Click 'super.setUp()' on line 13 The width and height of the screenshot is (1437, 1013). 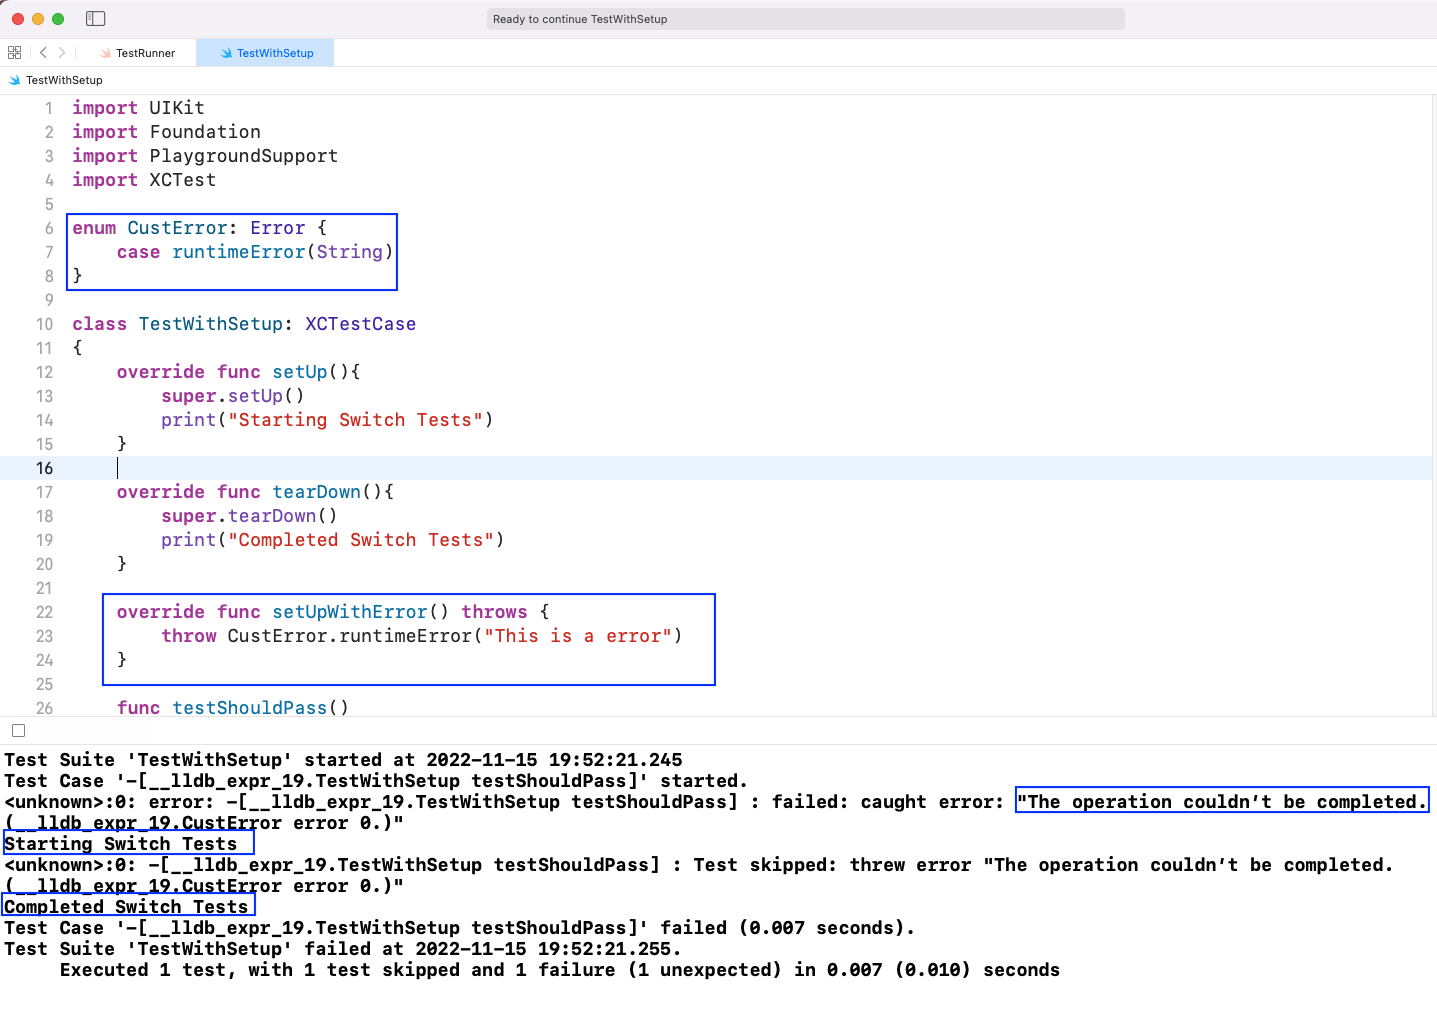click(233, 396)
